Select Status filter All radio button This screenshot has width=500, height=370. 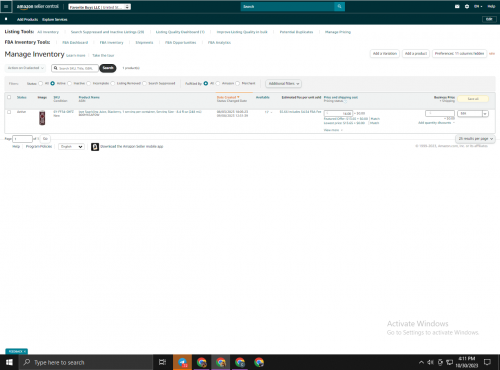41,83
